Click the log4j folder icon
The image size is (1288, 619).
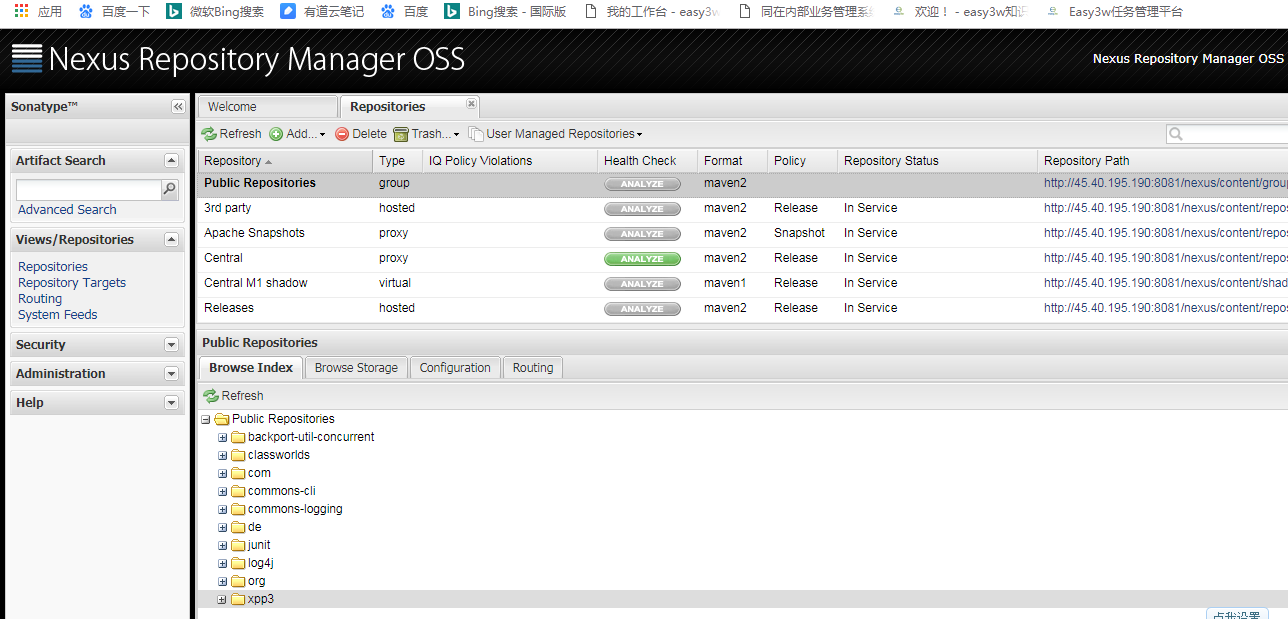tap(238, 563)
